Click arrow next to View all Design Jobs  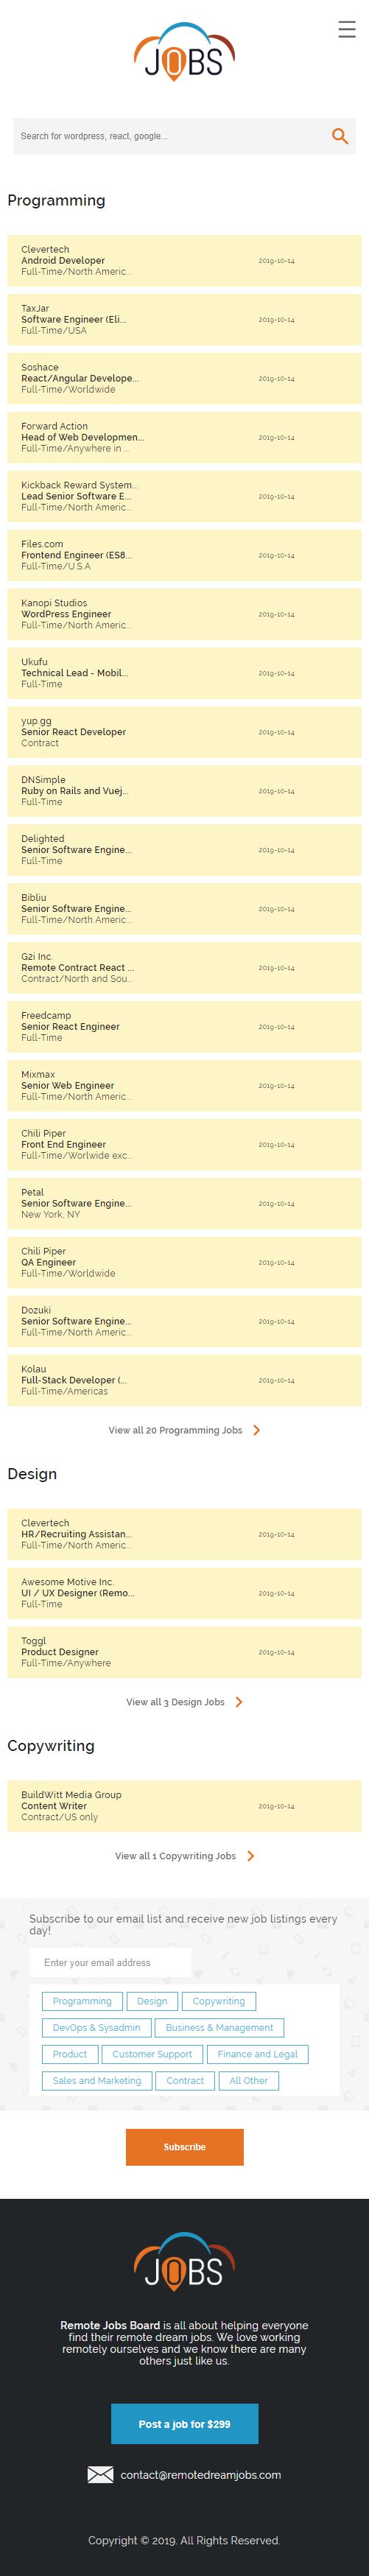239,1702
